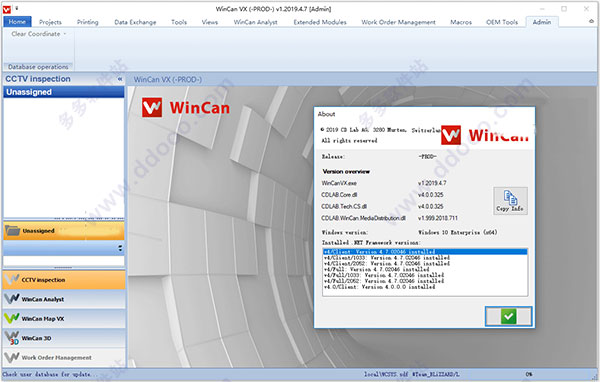Open the WinCan Analyst ribbon tab
Image resolution: width=600 pixels, height=382 pixels.
[255, 22]
